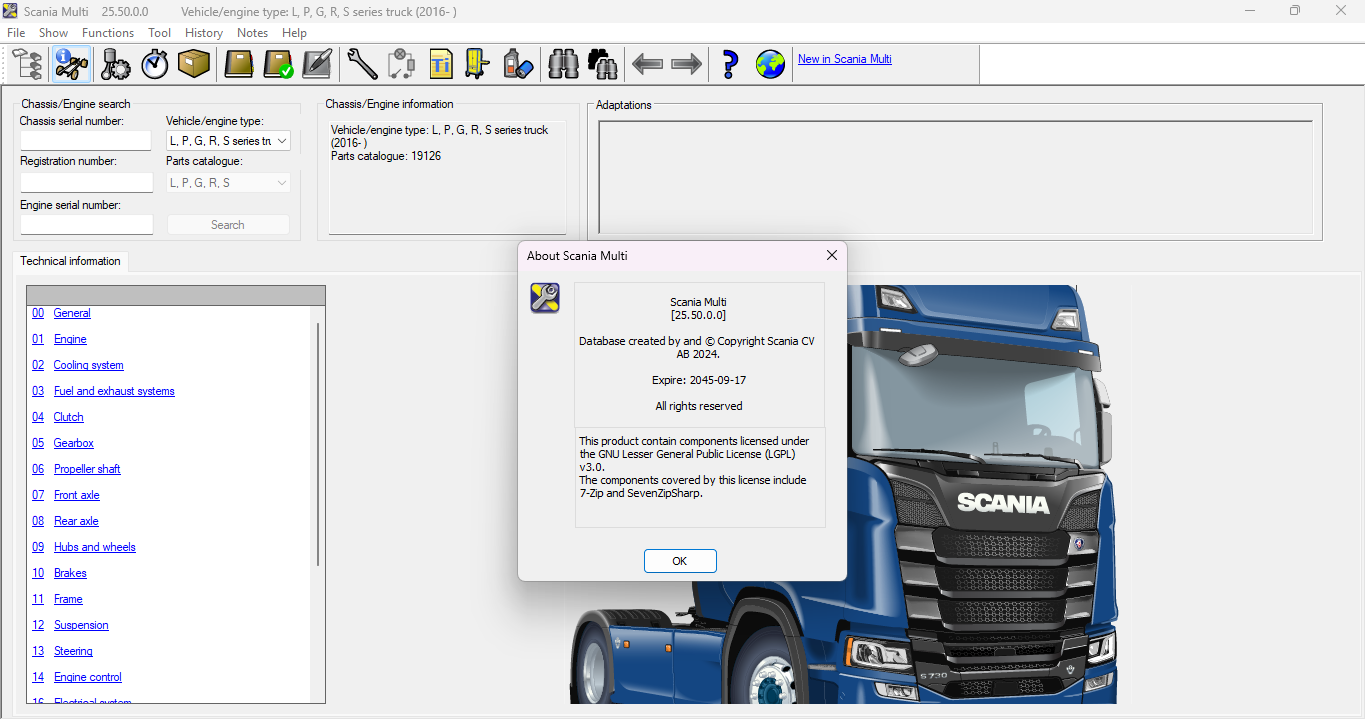
Task: Open the Functions menu
Action: (x=108, y=33)
